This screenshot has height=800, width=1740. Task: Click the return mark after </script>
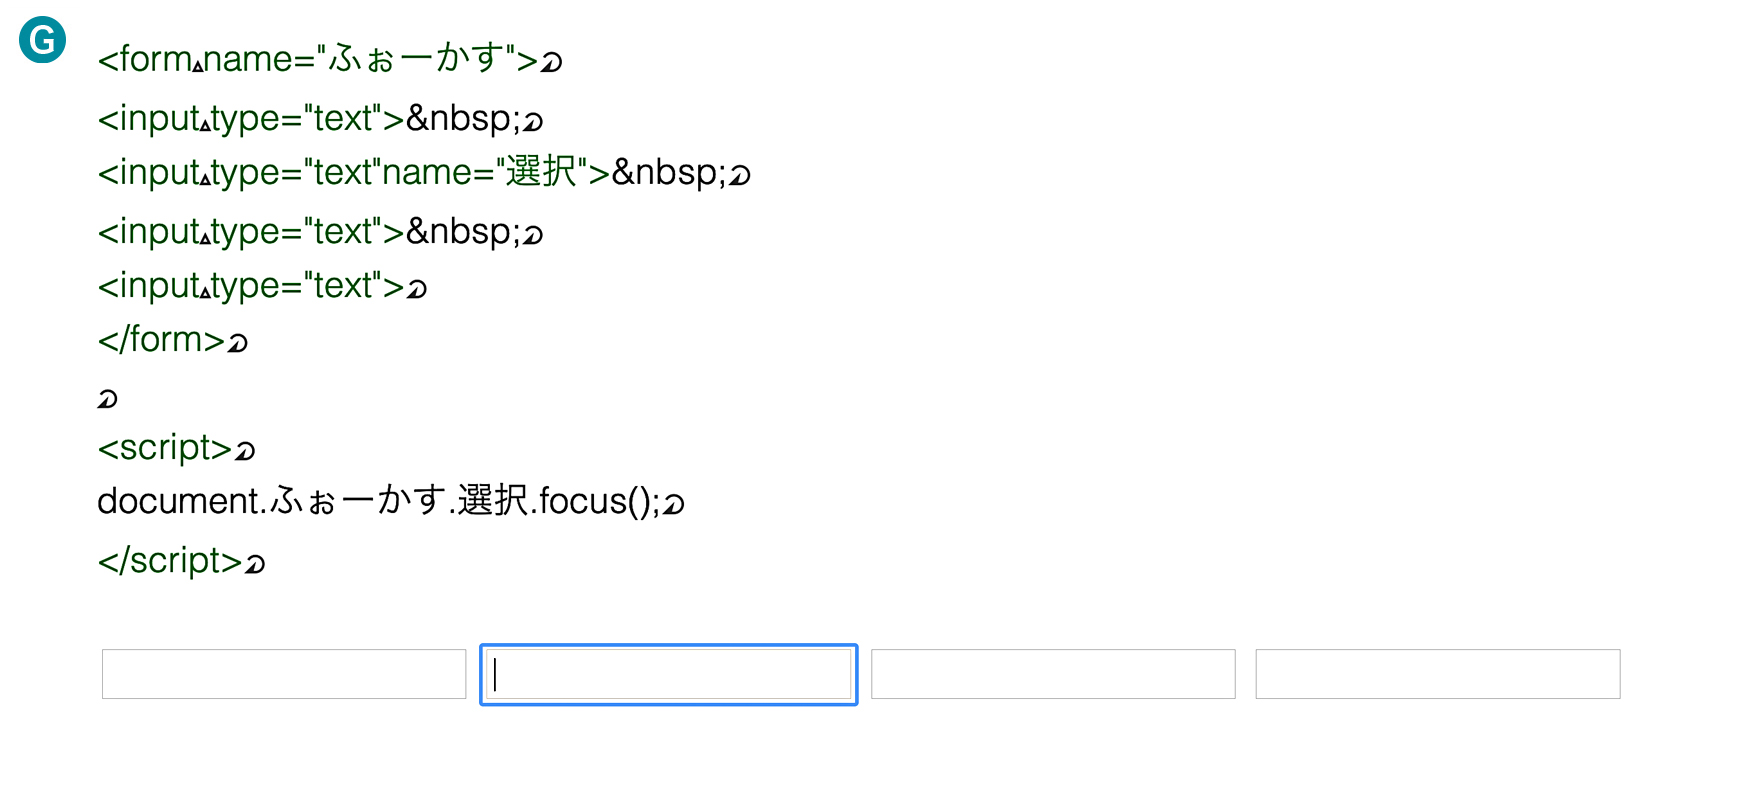[x=255, y=564]
